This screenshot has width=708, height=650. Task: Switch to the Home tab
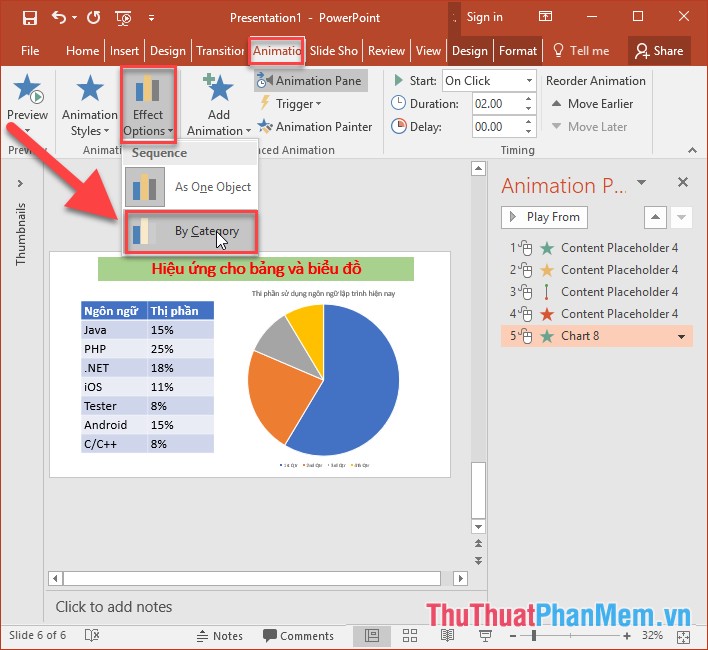[x=82, y=51]
